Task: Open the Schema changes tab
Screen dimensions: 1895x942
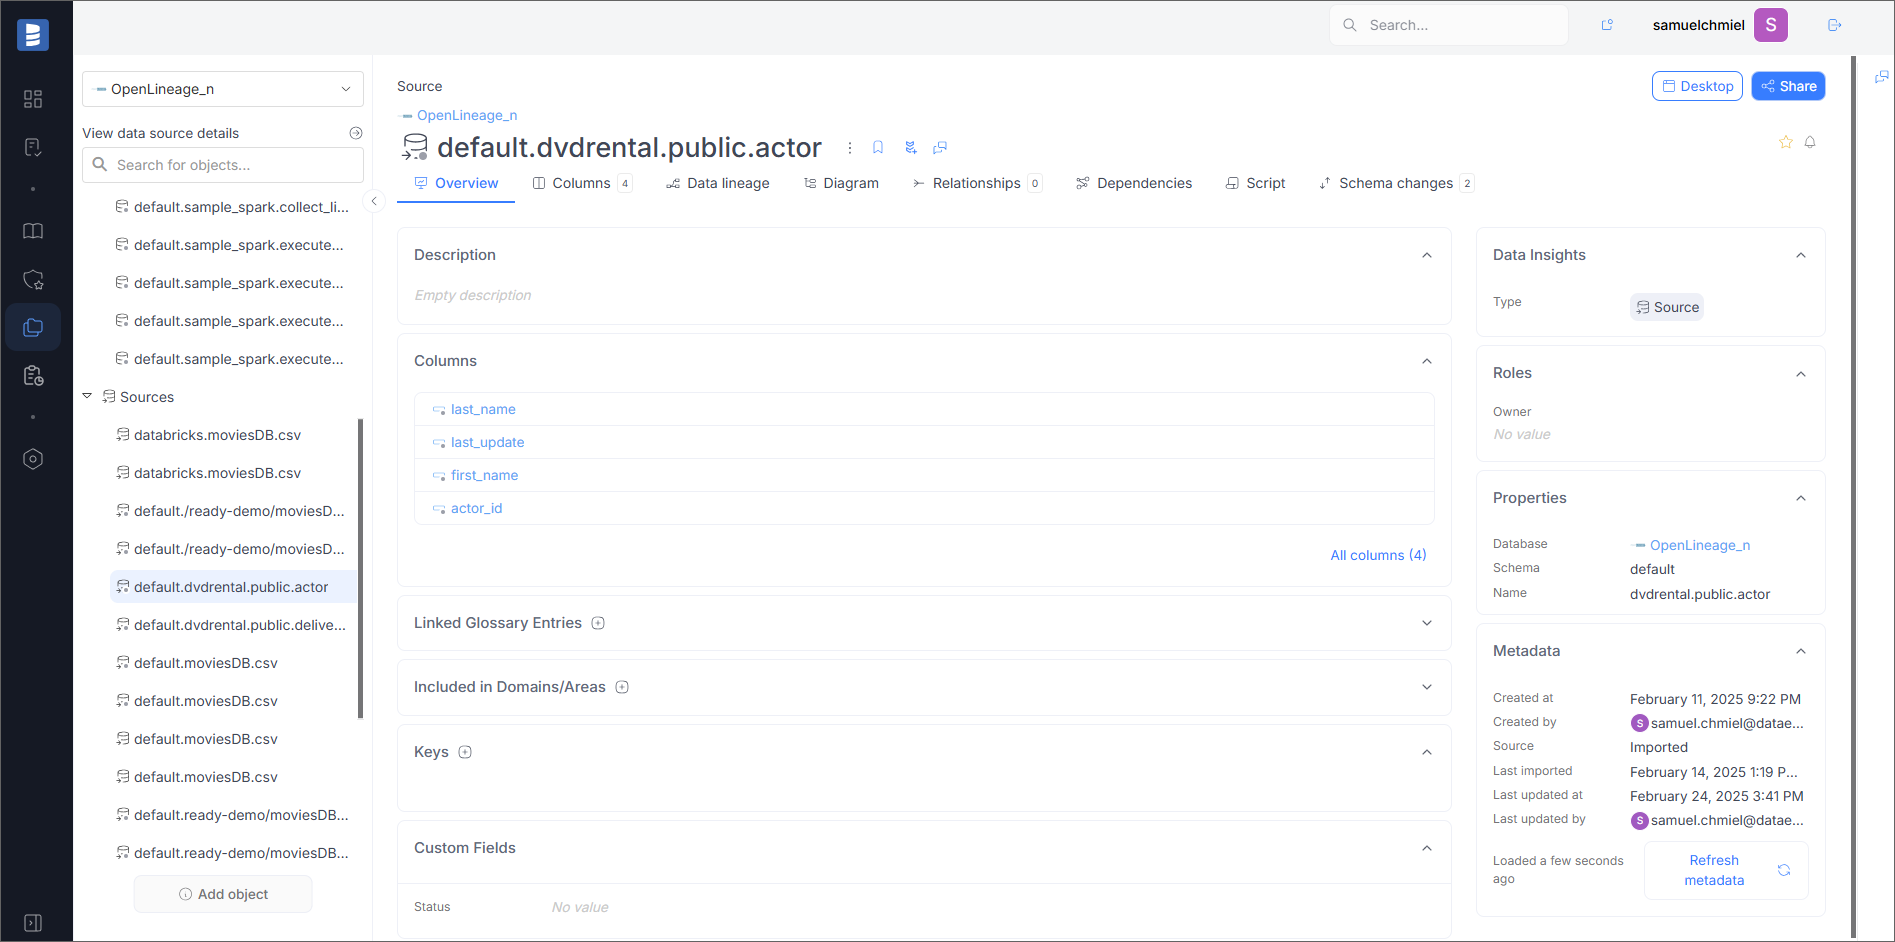Action: 1396,183
